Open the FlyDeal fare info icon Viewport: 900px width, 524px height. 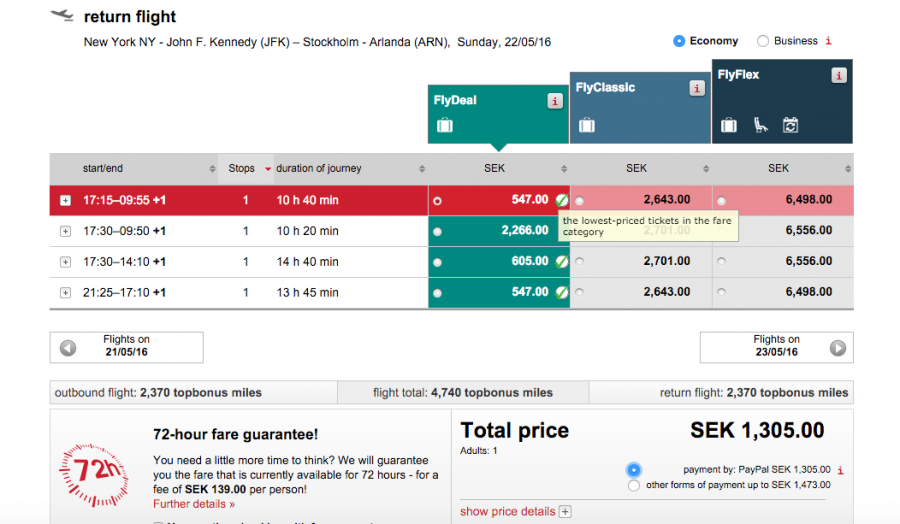pyautogui.click(x=554, y=101)
